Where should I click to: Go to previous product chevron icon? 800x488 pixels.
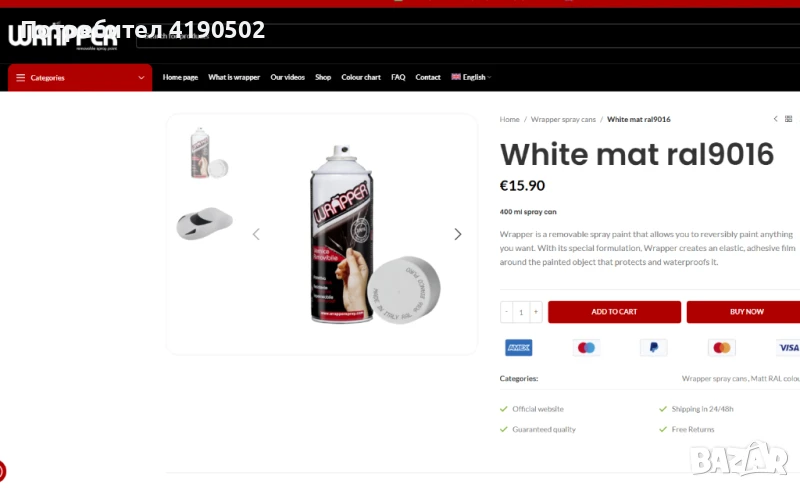[x=776, y=119]
